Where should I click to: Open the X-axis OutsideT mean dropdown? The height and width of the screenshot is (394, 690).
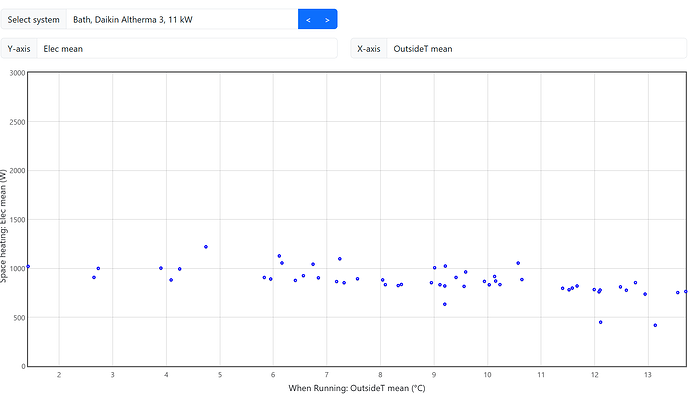pyautogui.click(x=536, y=48)
